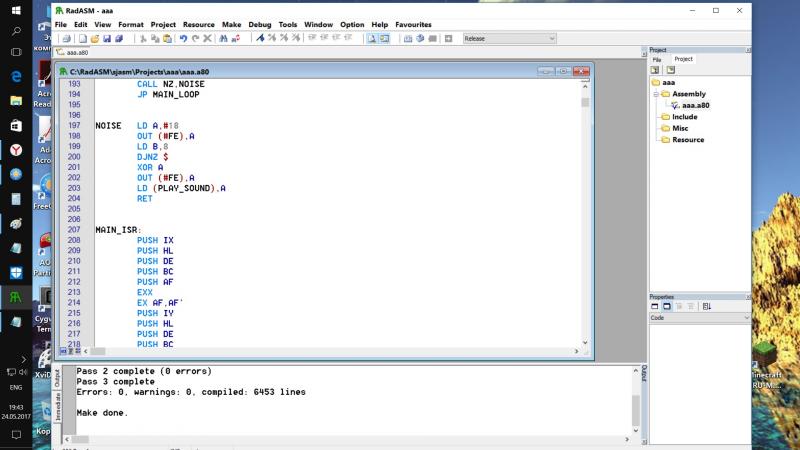
Task: Click the Undo toolbar icon
Action: (x=182, y=38)
